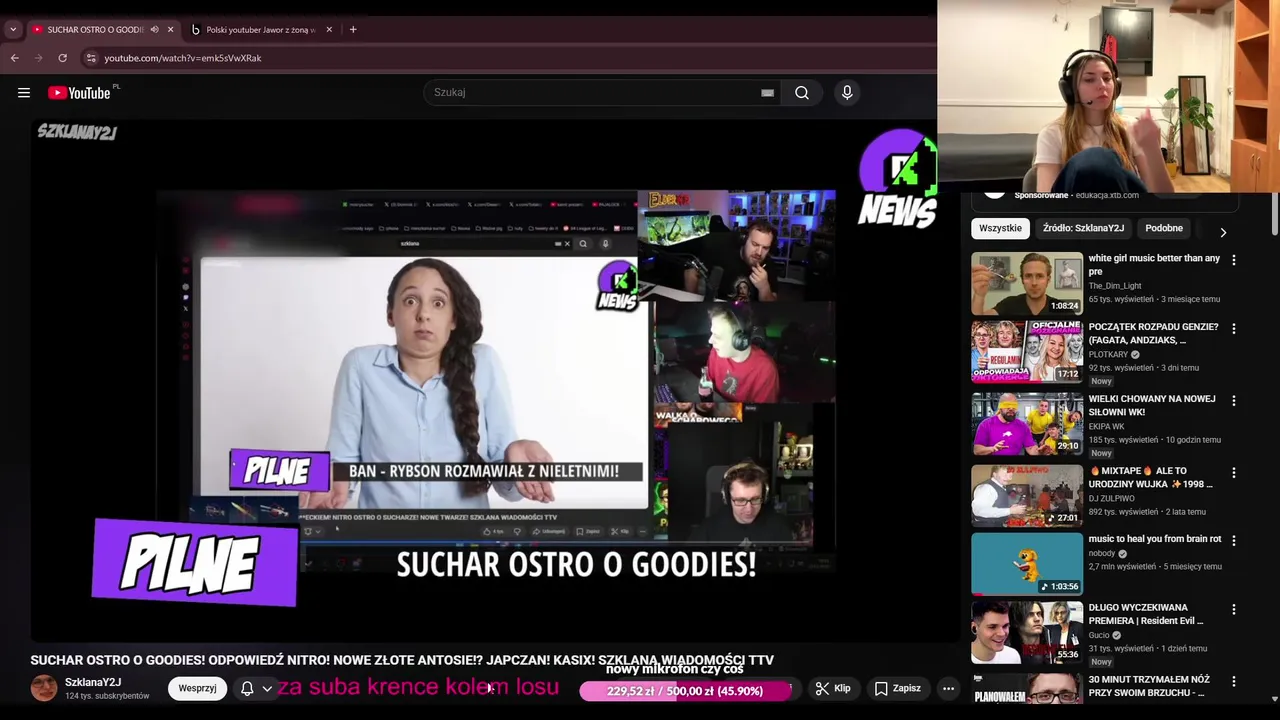Open options menu for Resident Evil video

click(x=1233, y=609)
